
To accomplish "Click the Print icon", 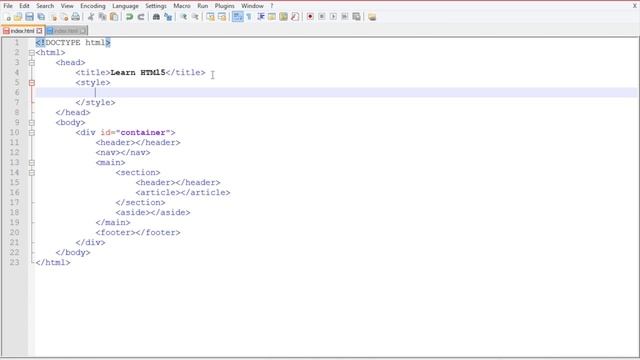I will [x=76, y=17].
